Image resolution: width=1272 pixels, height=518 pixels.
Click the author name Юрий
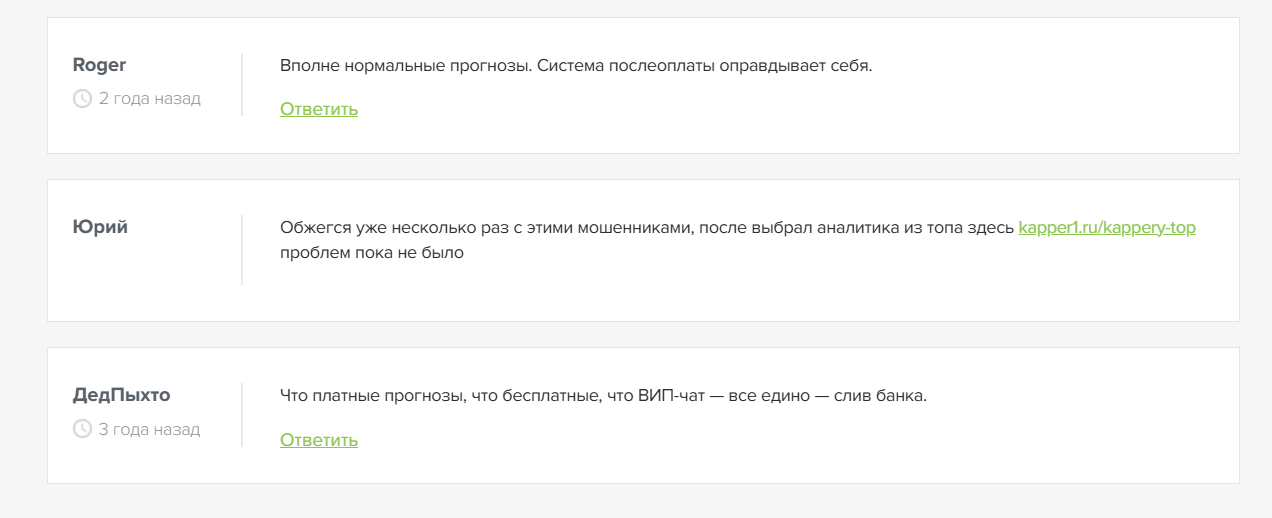[x=100, y=227]
